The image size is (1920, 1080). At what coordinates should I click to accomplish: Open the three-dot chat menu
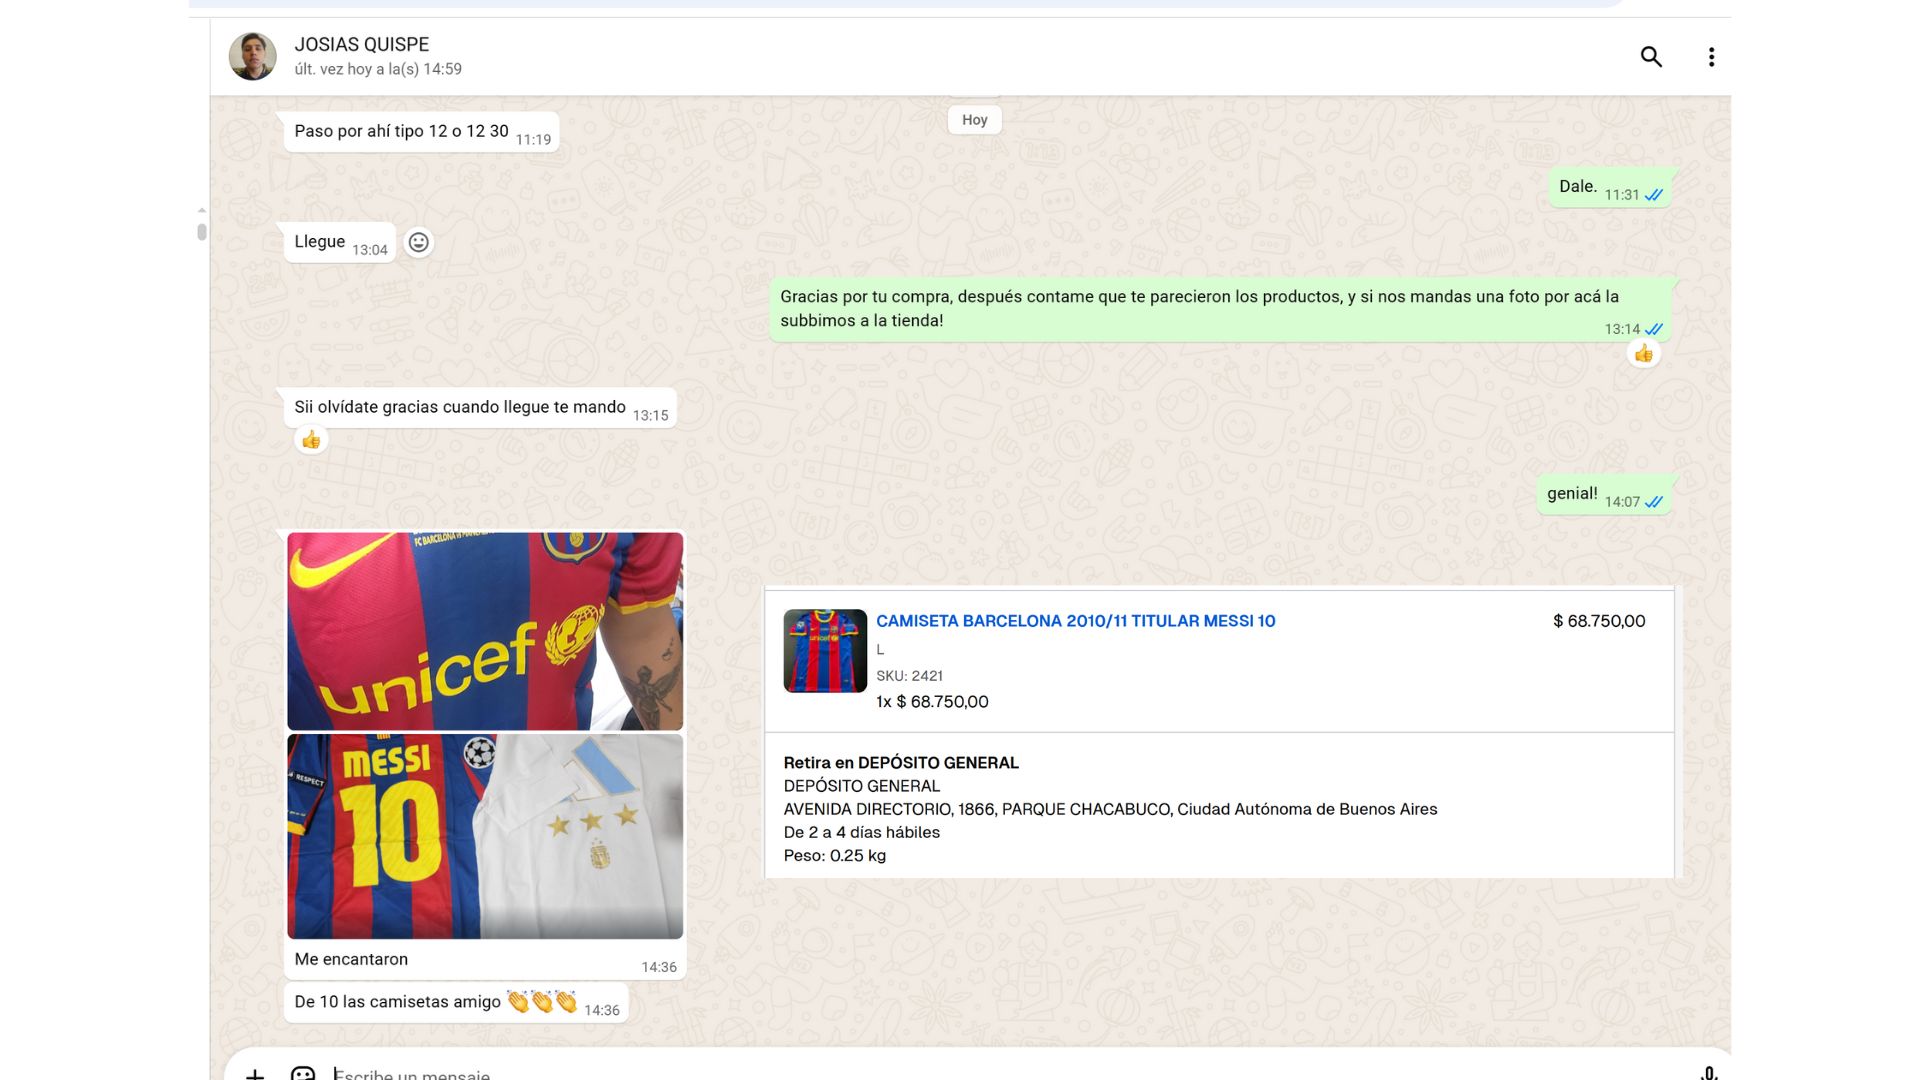point(1711,57)
